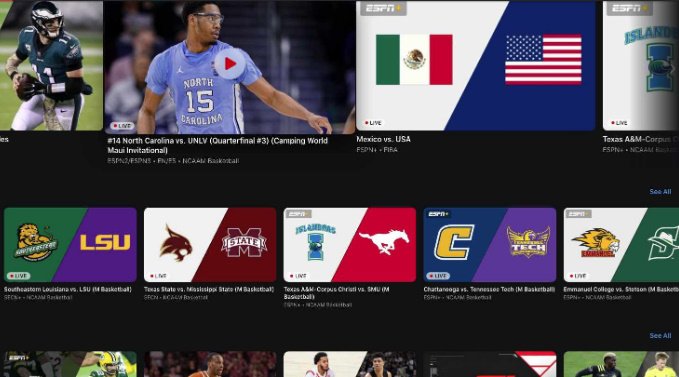Click ESPN+ badge on Emmanuel College card
Image resolution: width=679 pixels, height=377 pixels.
(579, 214)
